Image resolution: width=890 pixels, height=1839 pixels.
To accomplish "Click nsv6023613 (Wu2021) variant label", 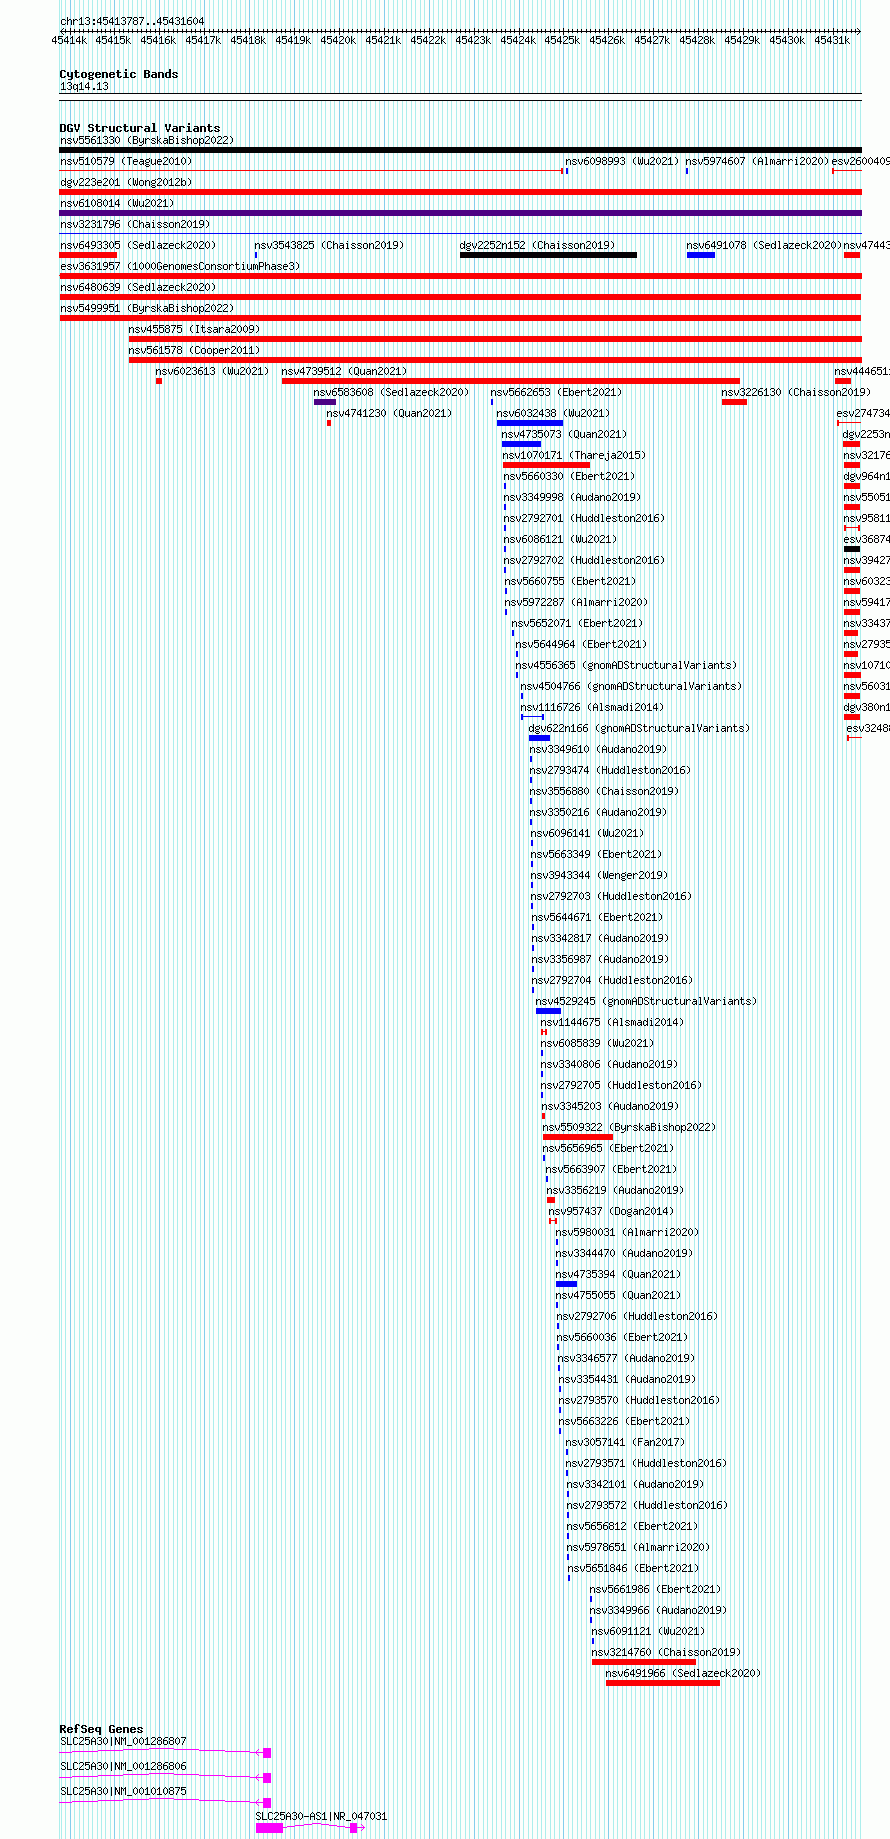I will click(x=212, y=371).
